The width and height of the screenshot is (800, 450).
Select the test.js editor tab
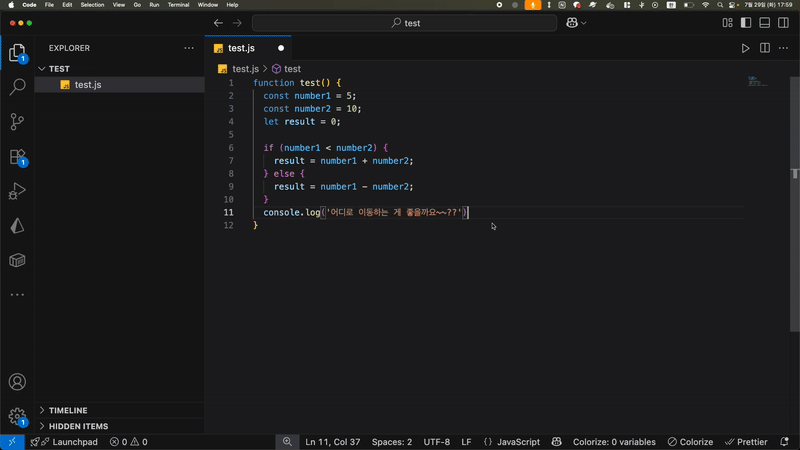point(241,48)
